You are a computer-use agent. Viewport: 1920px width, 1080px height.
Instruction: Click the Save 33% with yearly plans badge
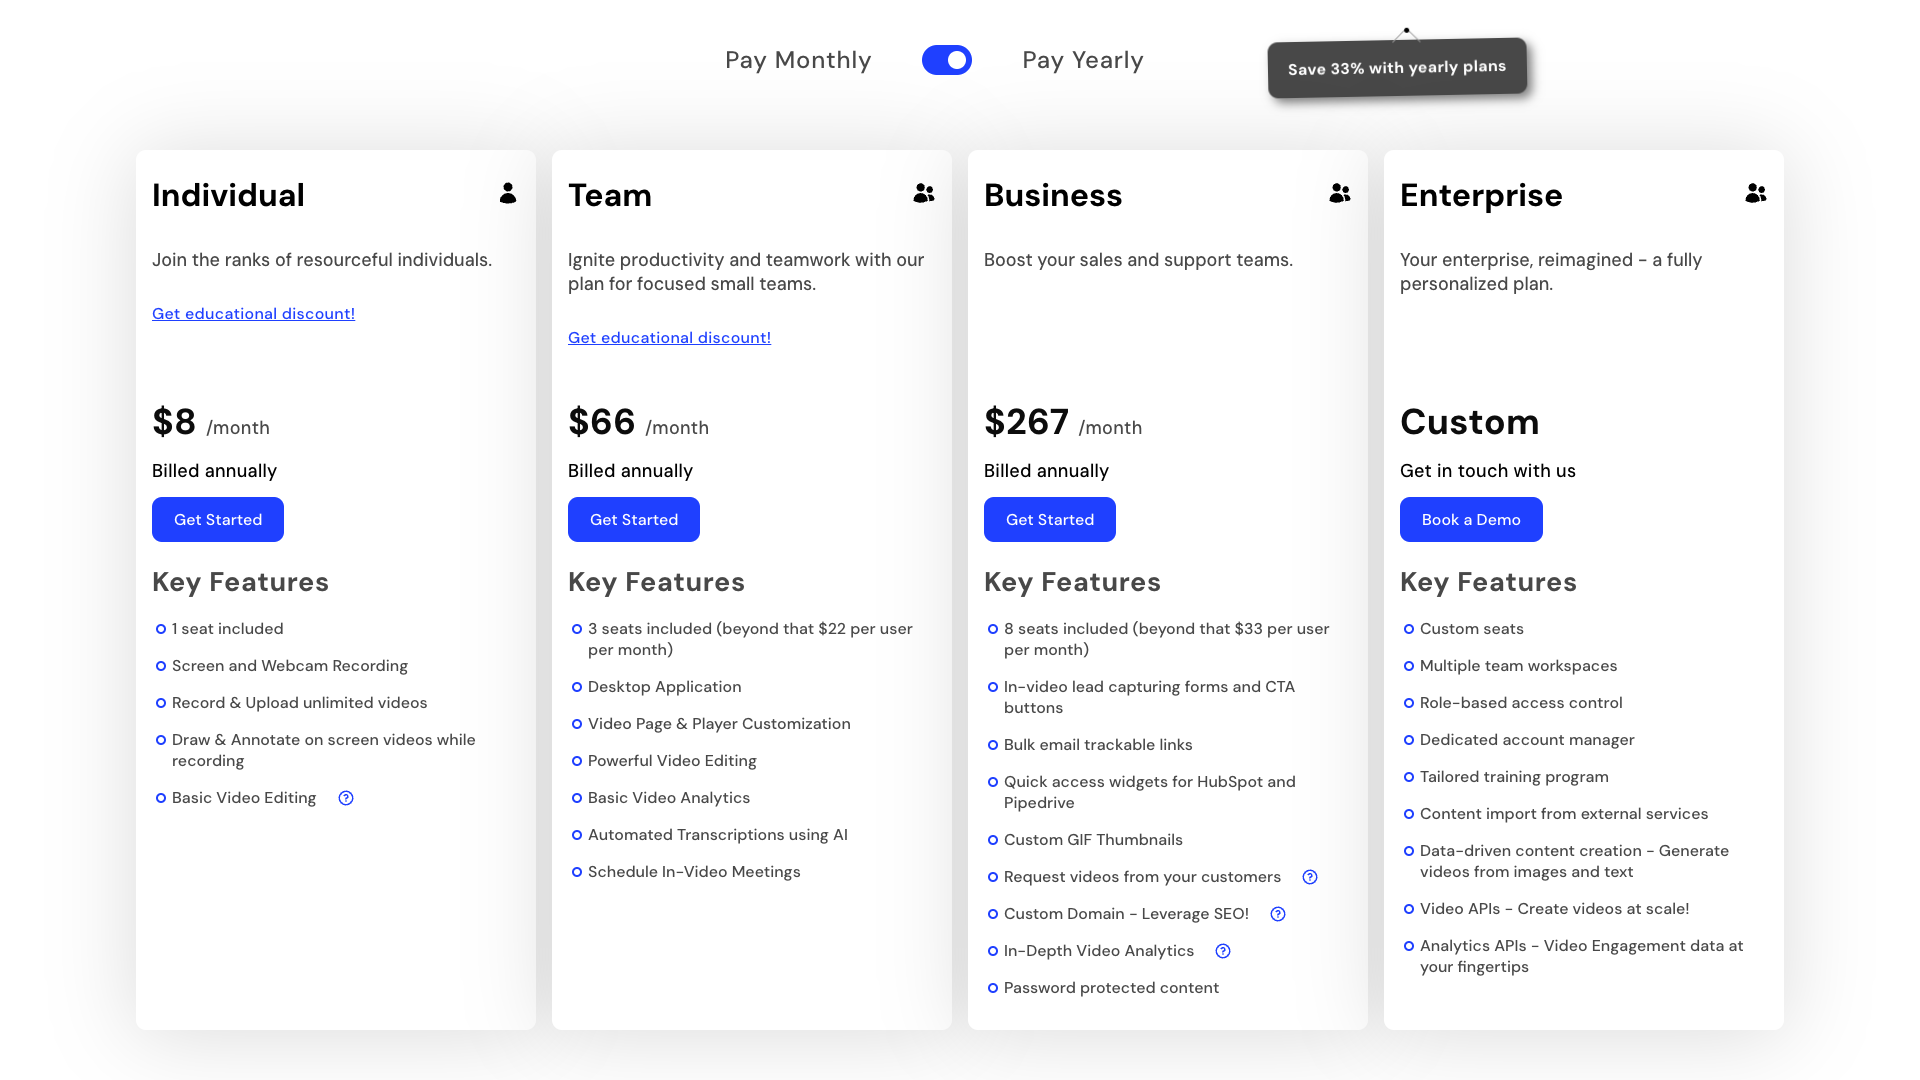pos(1397,66)
